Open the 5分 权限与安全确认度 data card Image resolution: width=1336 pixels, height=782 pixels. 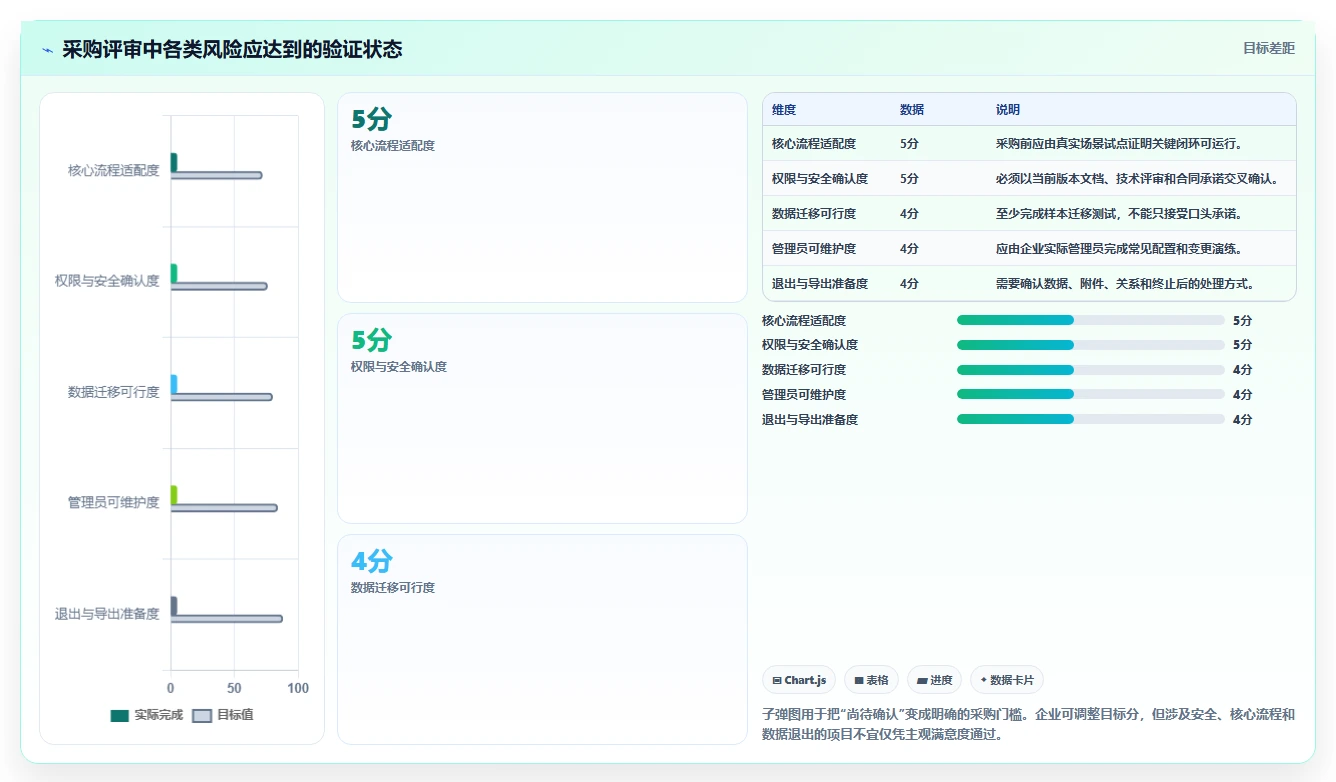542,418
